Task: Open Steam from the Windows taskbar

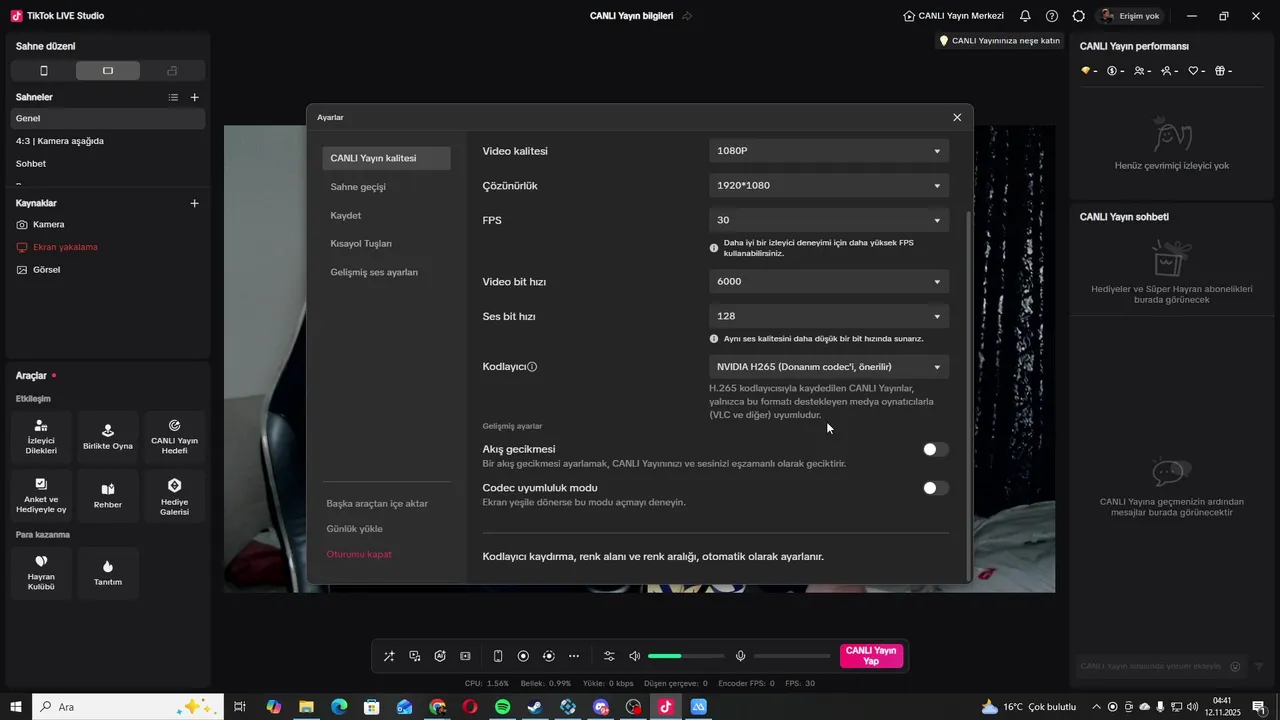Action: click(x=535, y=707)
